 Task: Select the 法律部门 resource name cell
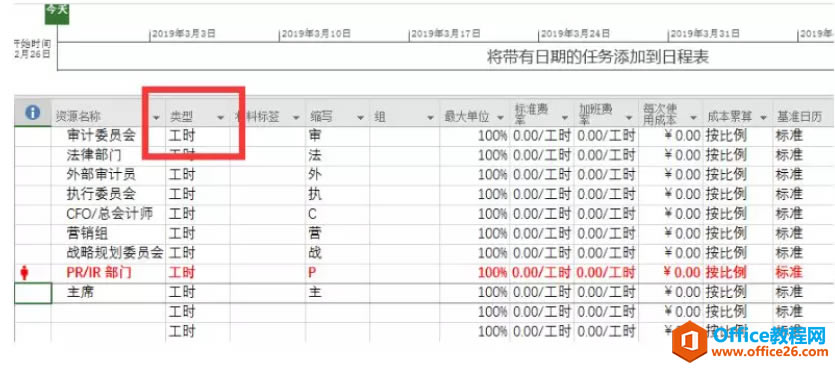[108, 155]
